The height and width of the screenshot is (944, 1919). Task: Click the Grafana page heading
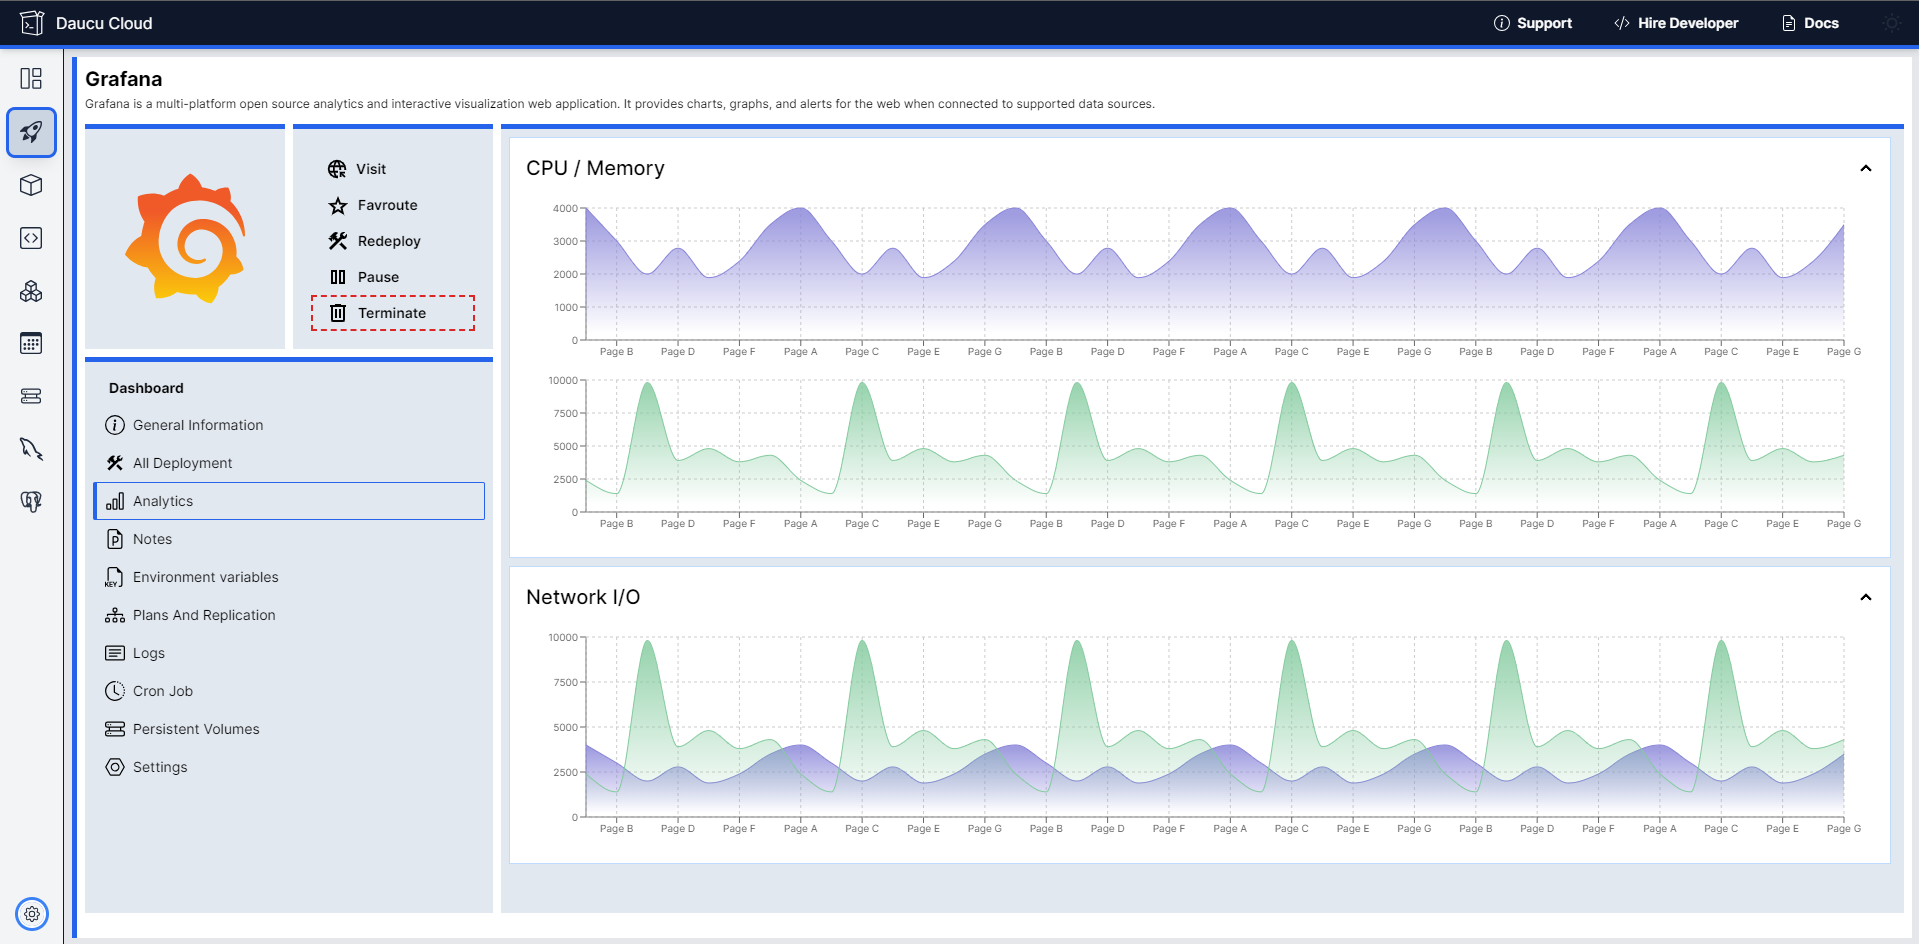(x=123, y=79)
